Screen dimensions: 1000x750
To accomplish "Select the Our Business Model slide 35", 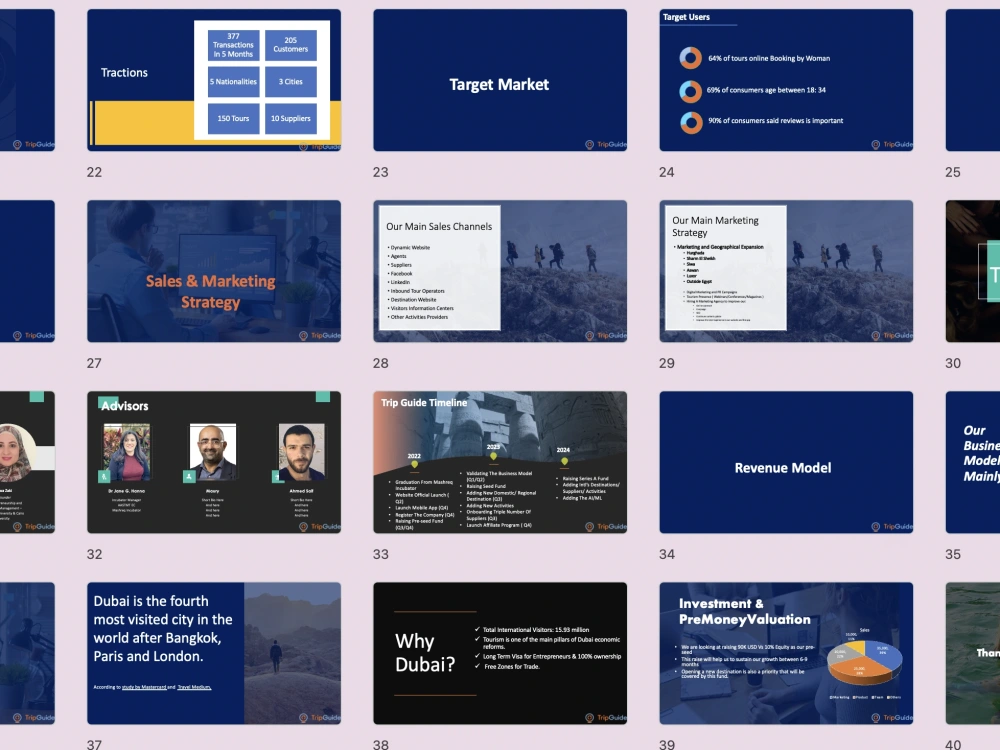I will tap(973, 462).
